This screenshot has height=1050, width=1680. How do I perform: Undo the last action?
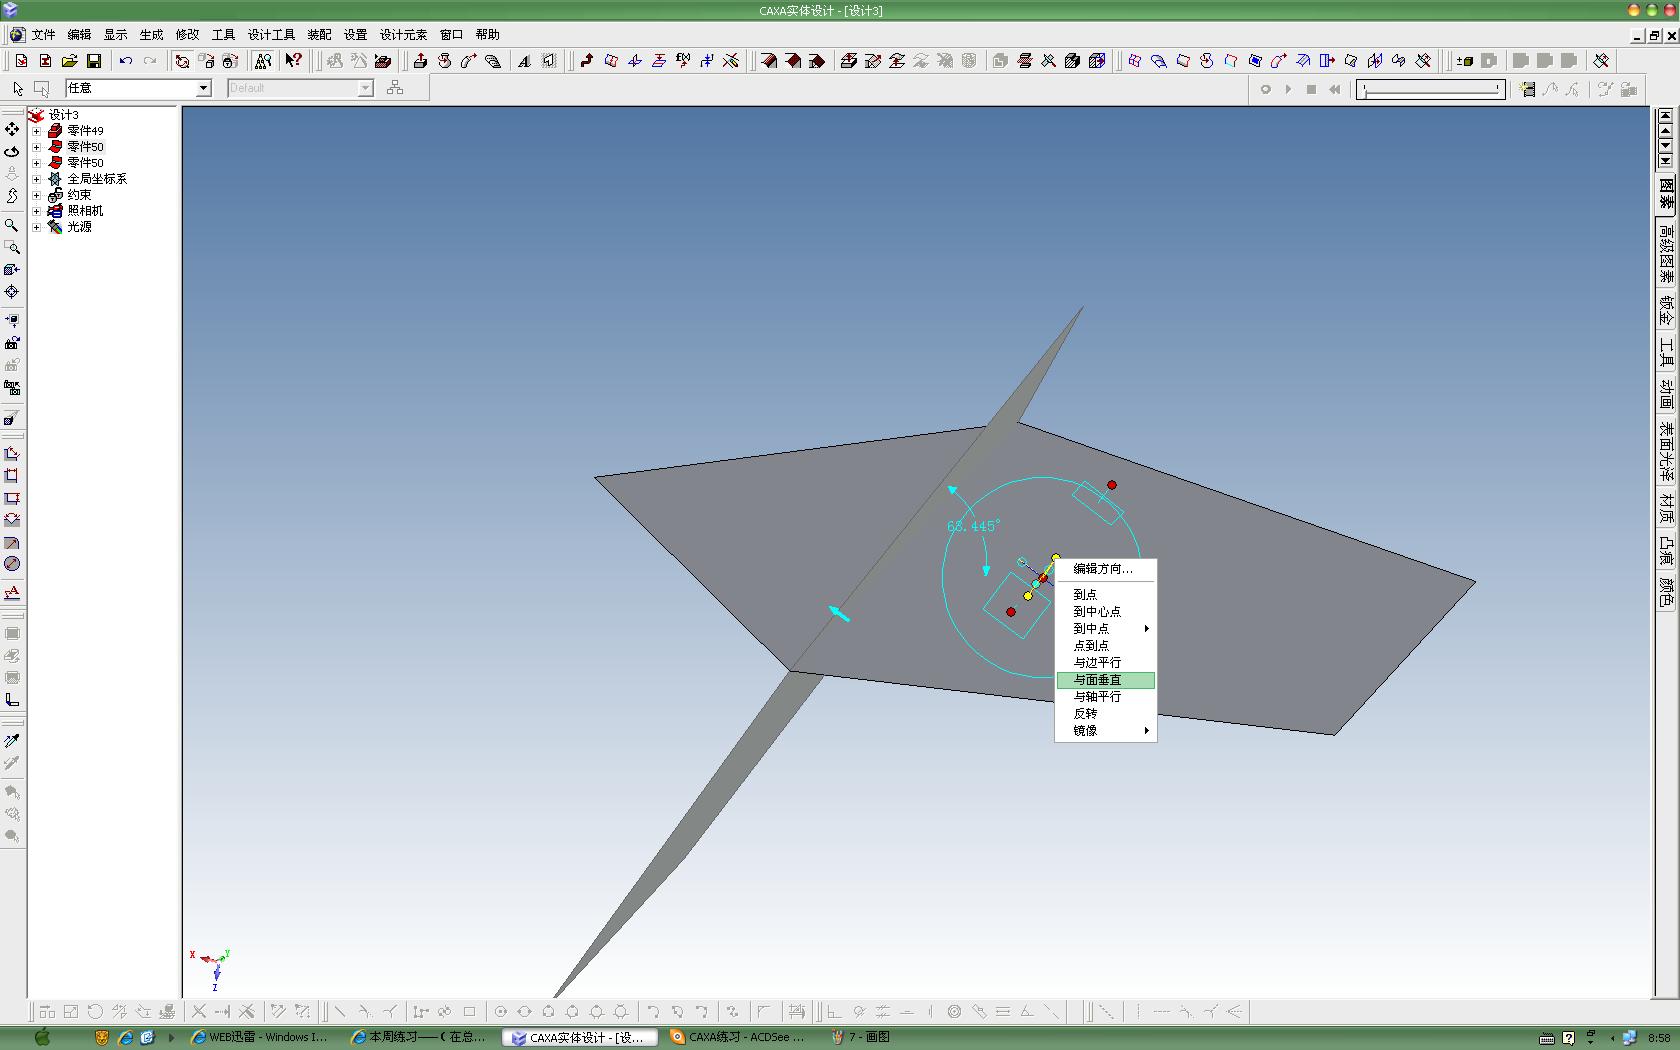click(126, 61)
